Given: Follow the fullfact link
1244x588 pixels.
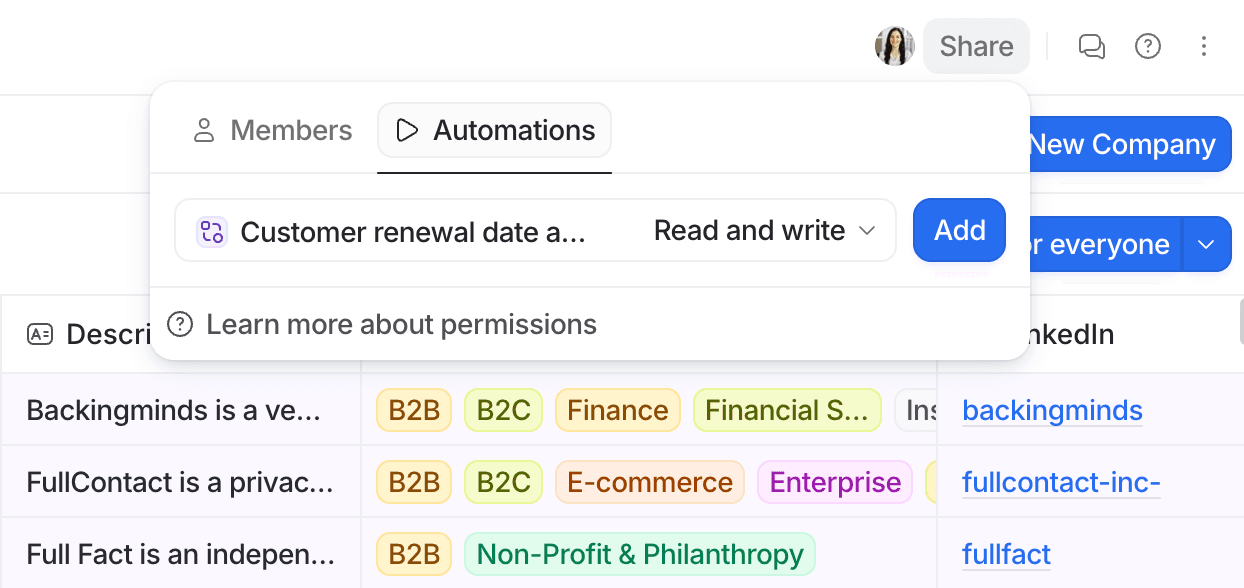Looking at the screenshot, I should (1006, 554).
